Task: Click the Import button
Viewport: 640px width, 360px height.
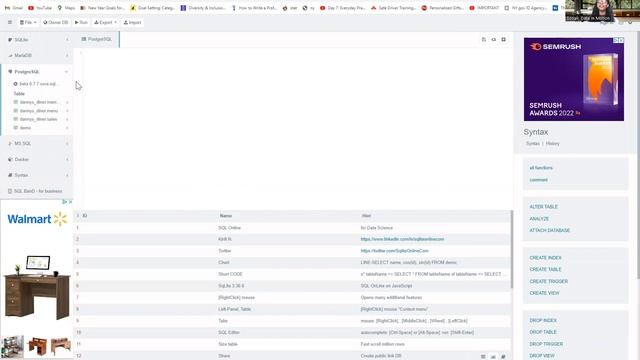Action: click(132, 22)
